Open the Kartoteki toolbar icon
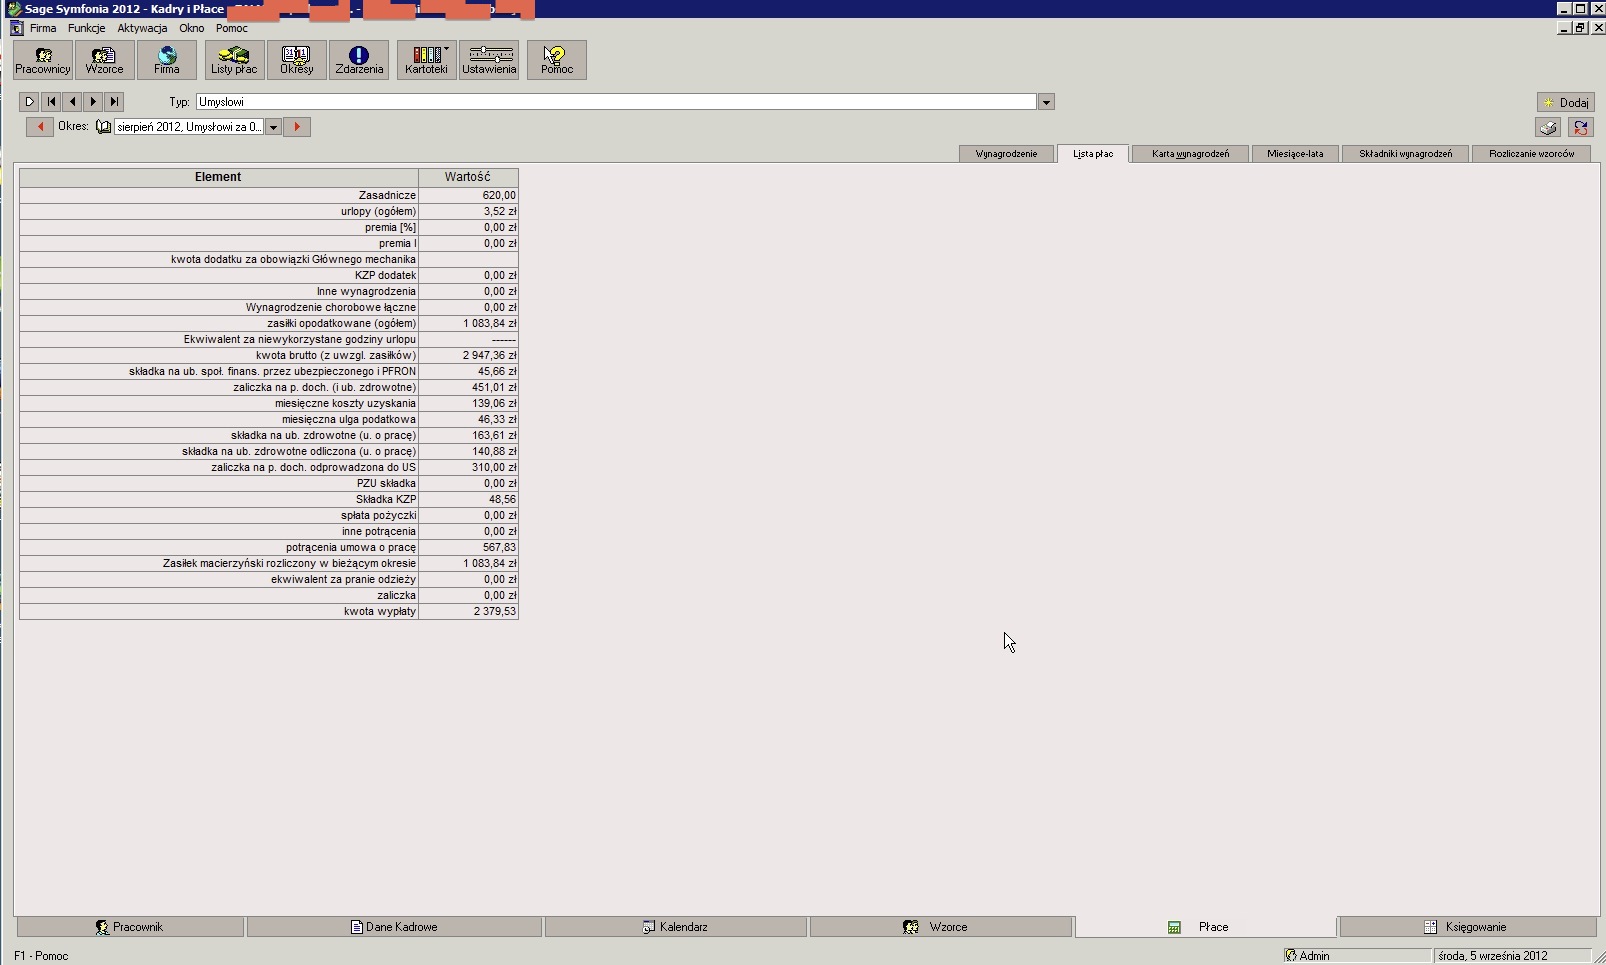This screenshot has height=965, width=1606. click(427, 60)
